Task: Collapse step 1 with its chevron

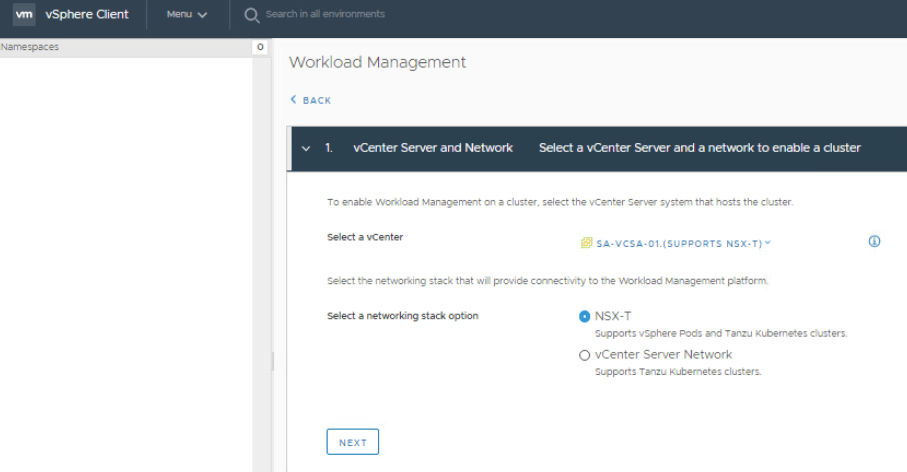Action: tap(306, 148)
